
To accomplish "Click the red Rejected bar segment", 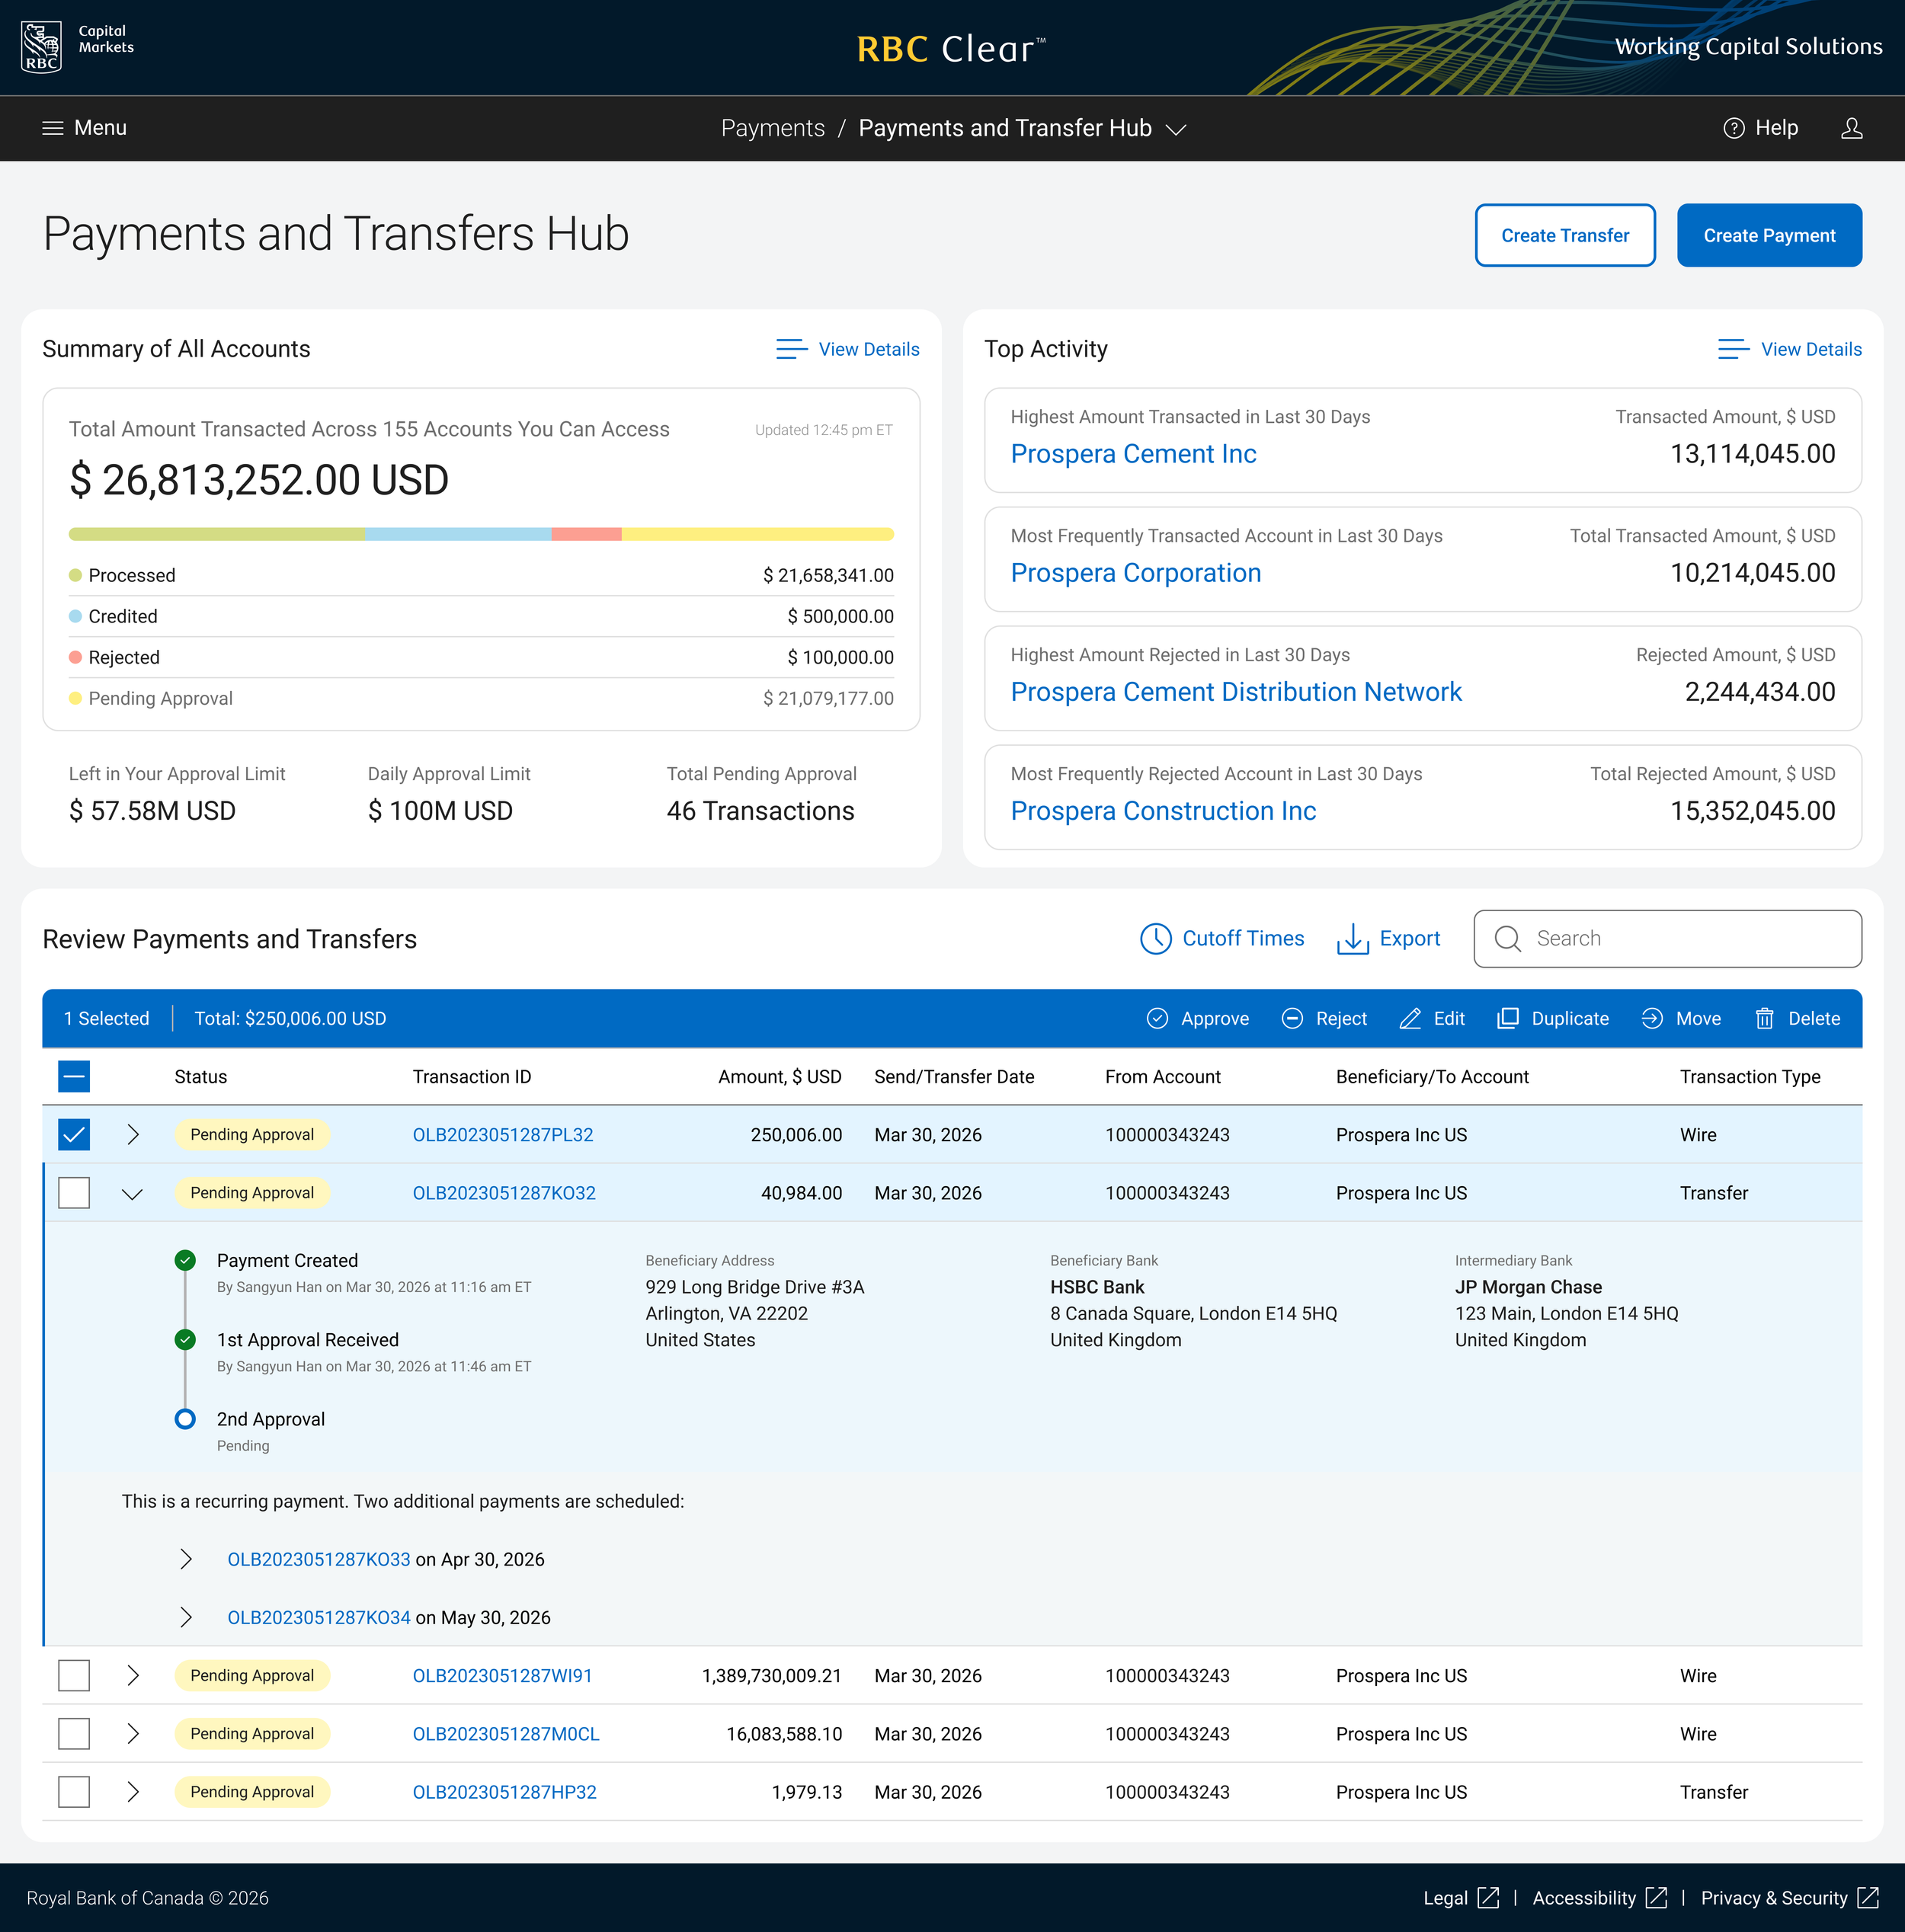I will click(x=586, y=534).
